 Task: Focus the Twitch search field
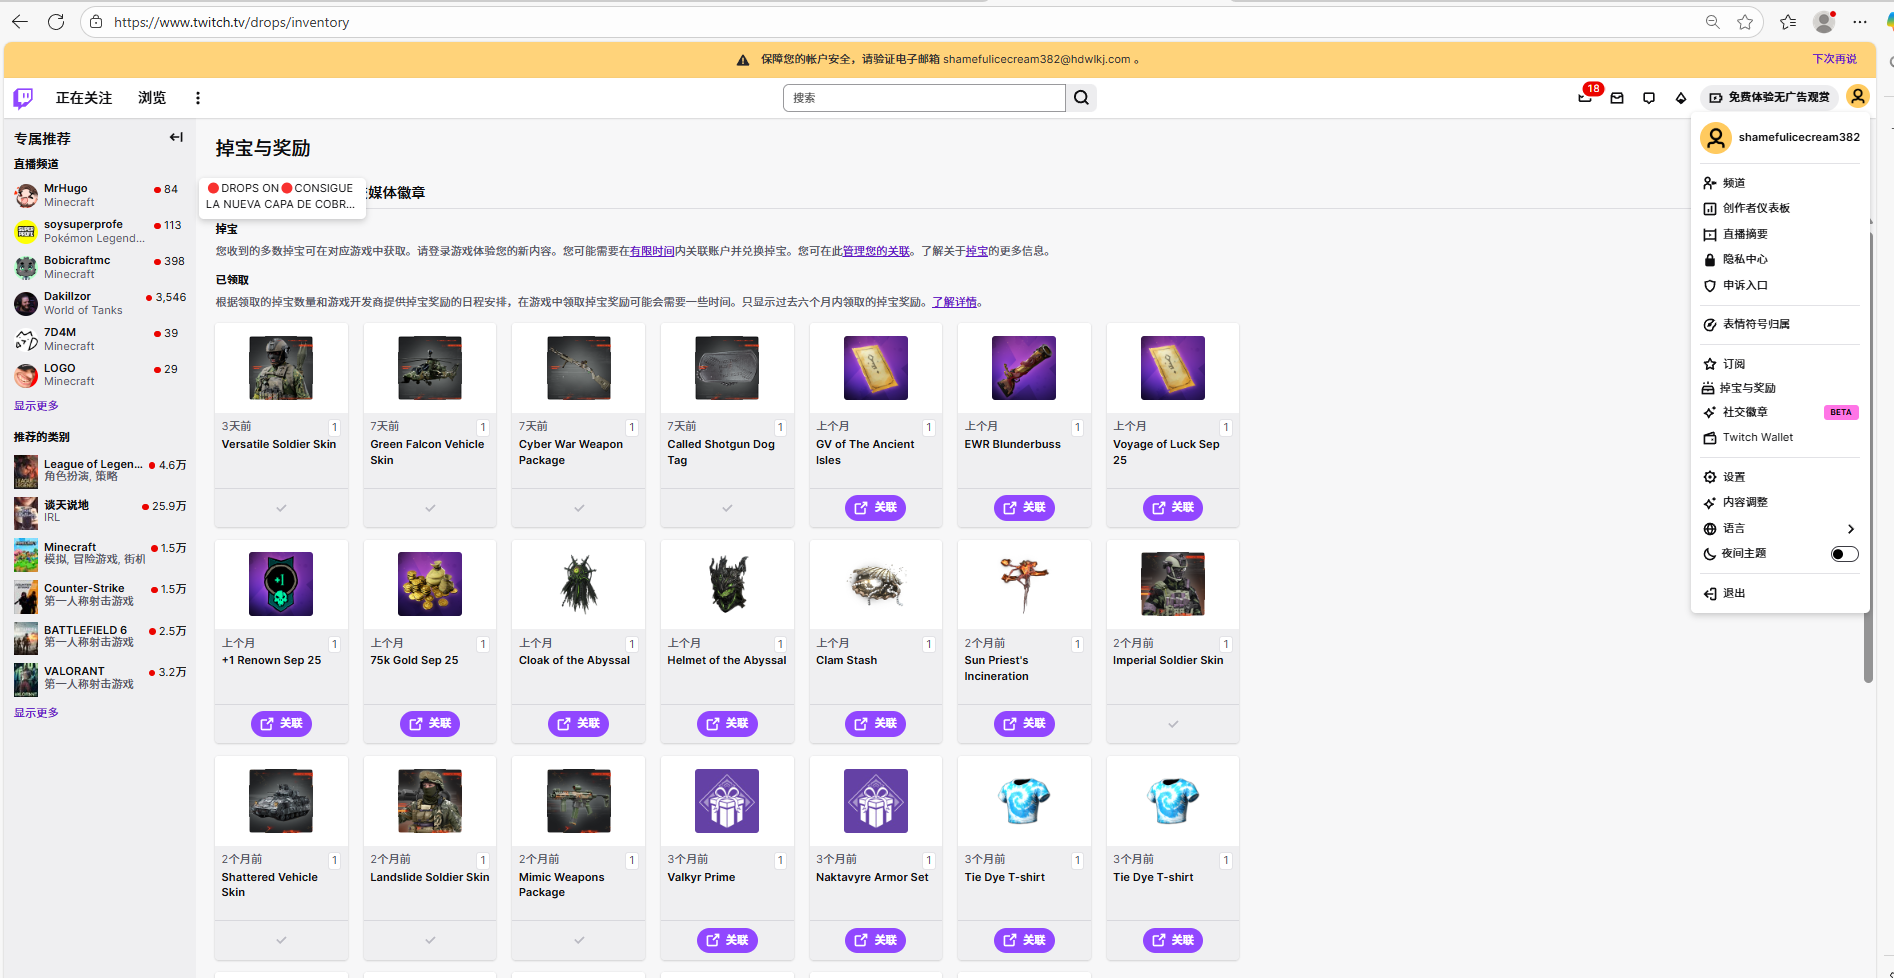tap(923, 98)
